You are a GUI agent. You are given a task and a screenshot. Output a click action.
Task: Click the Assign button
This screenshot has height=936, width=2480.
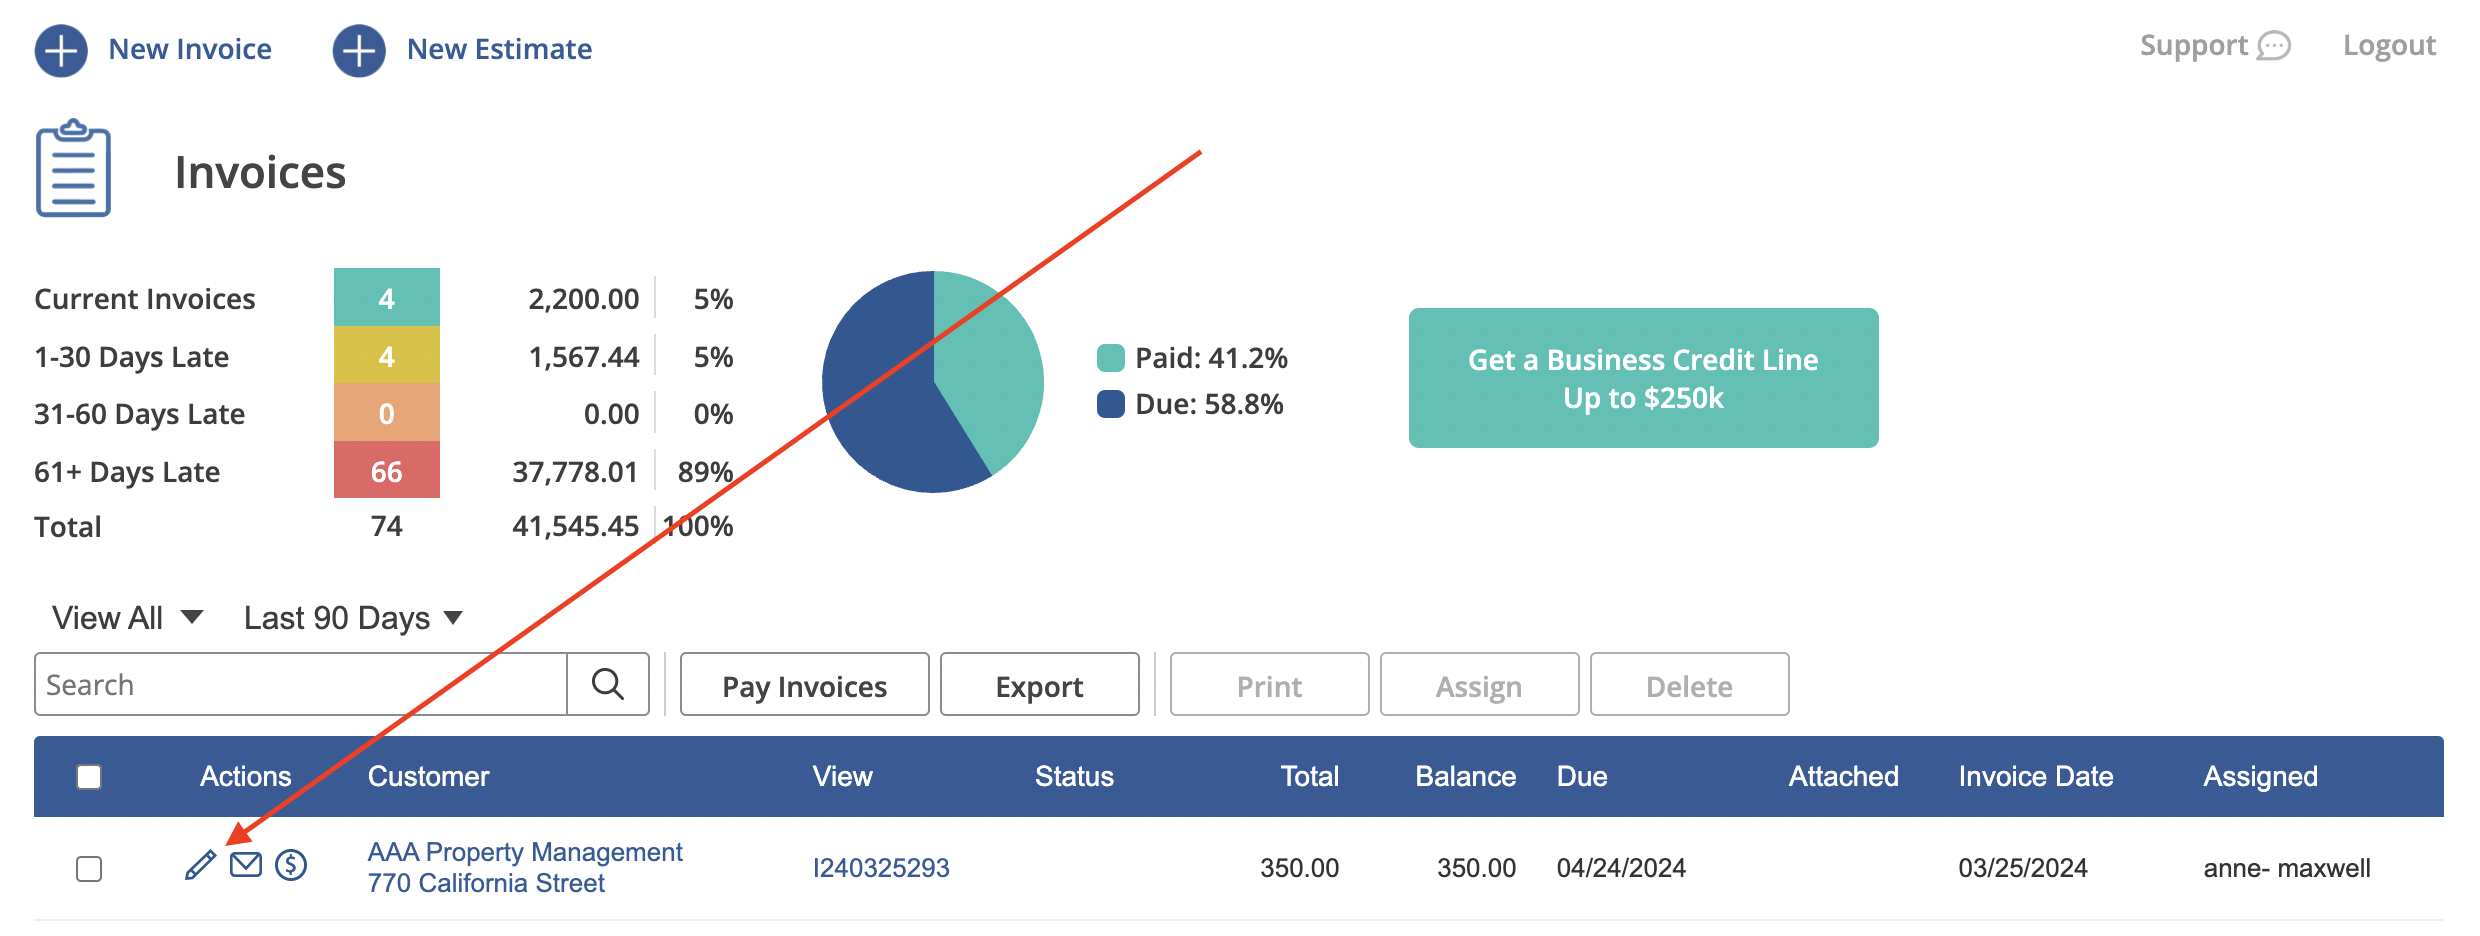1480,684
